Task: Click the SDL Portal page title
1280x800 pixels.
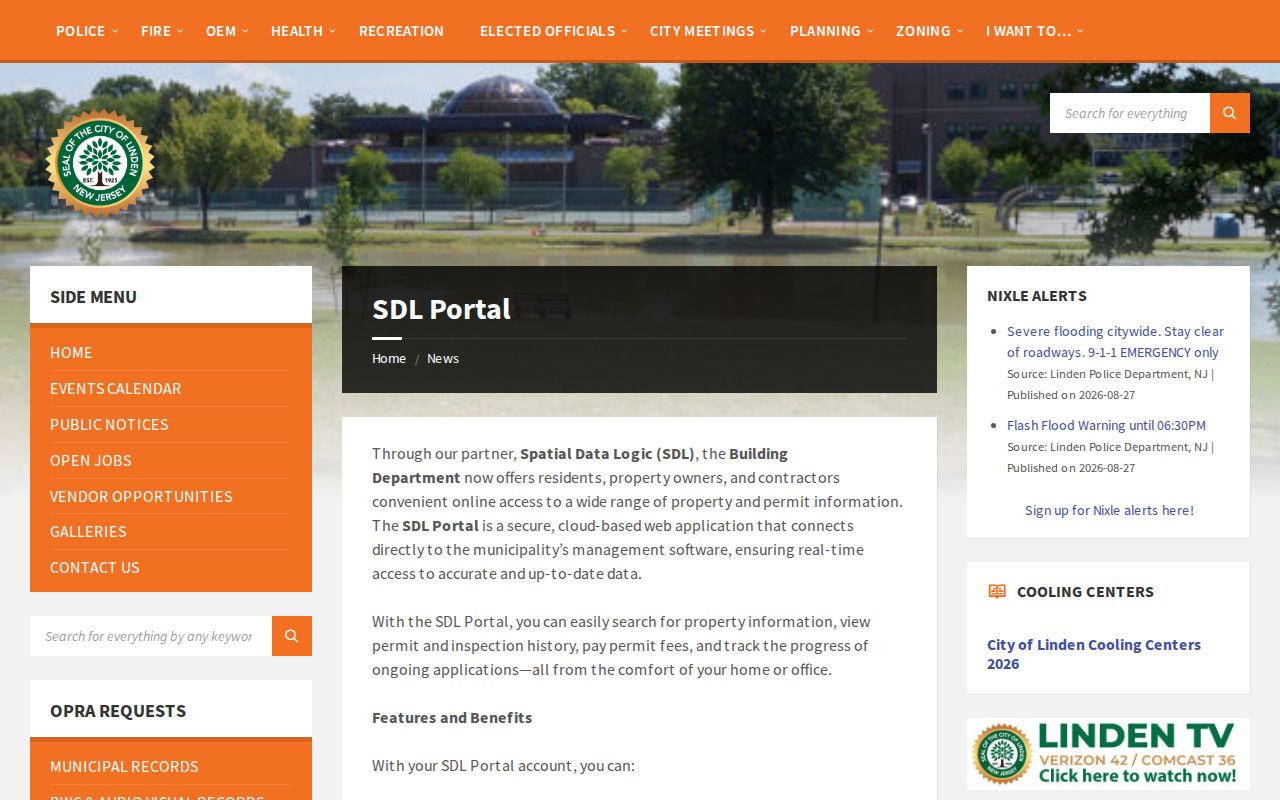Action: pyautogui.click(x=441, y=310)
